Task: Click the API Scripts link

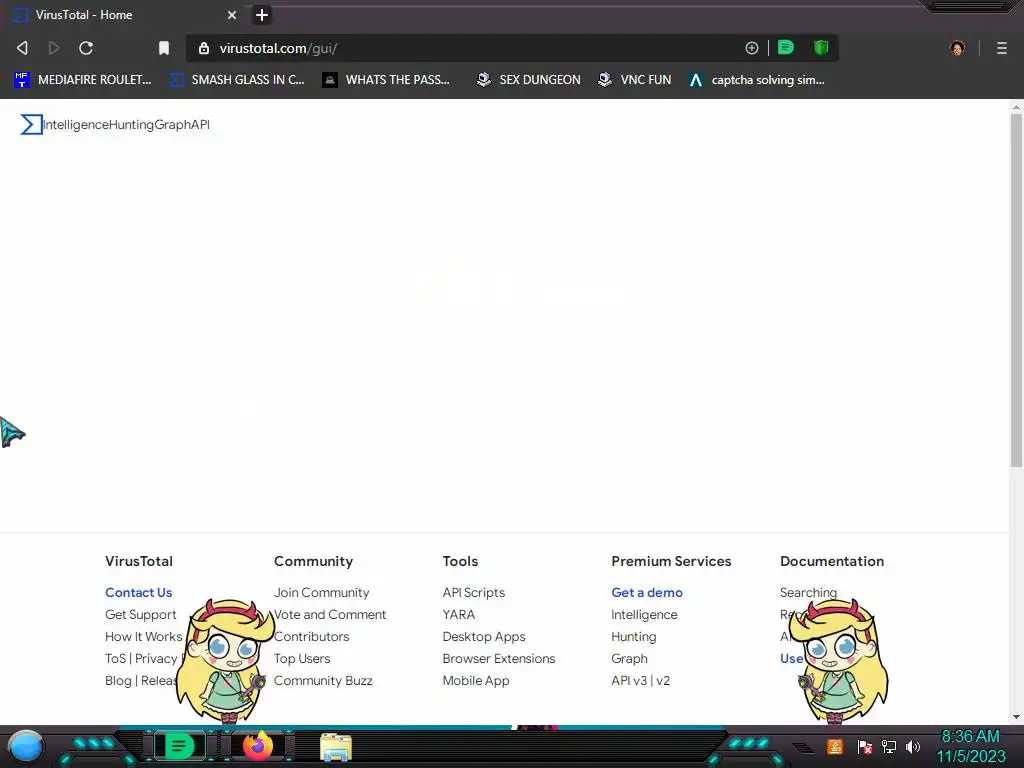Action: click(x=473, y=592)
